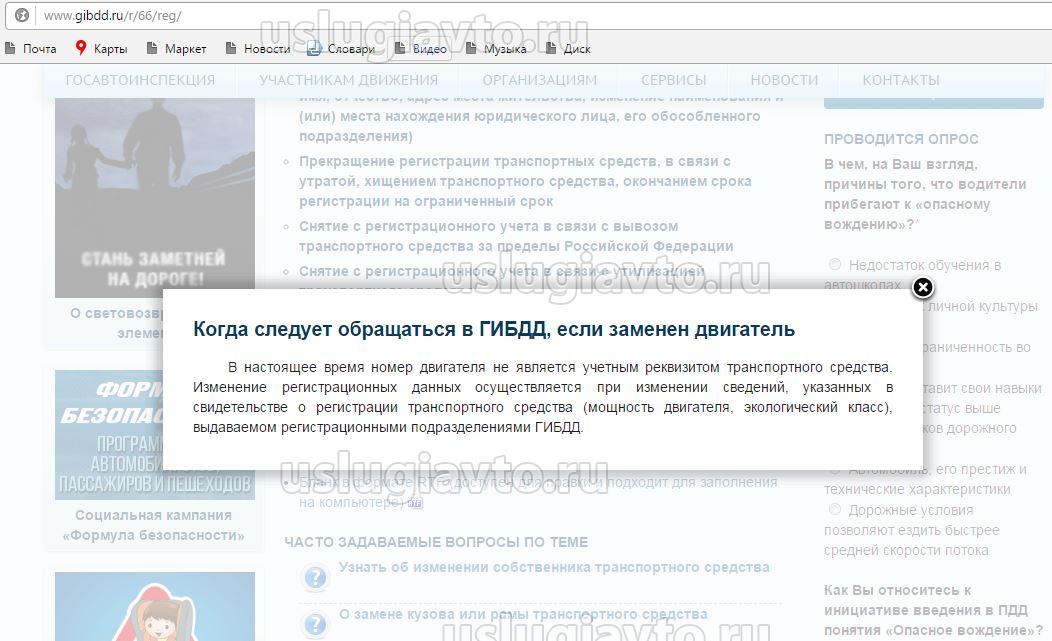Select 'Недостаток обучения в автошколах' poll option
This screenshot has width=1052, height=641.
[x=835, y=265]
